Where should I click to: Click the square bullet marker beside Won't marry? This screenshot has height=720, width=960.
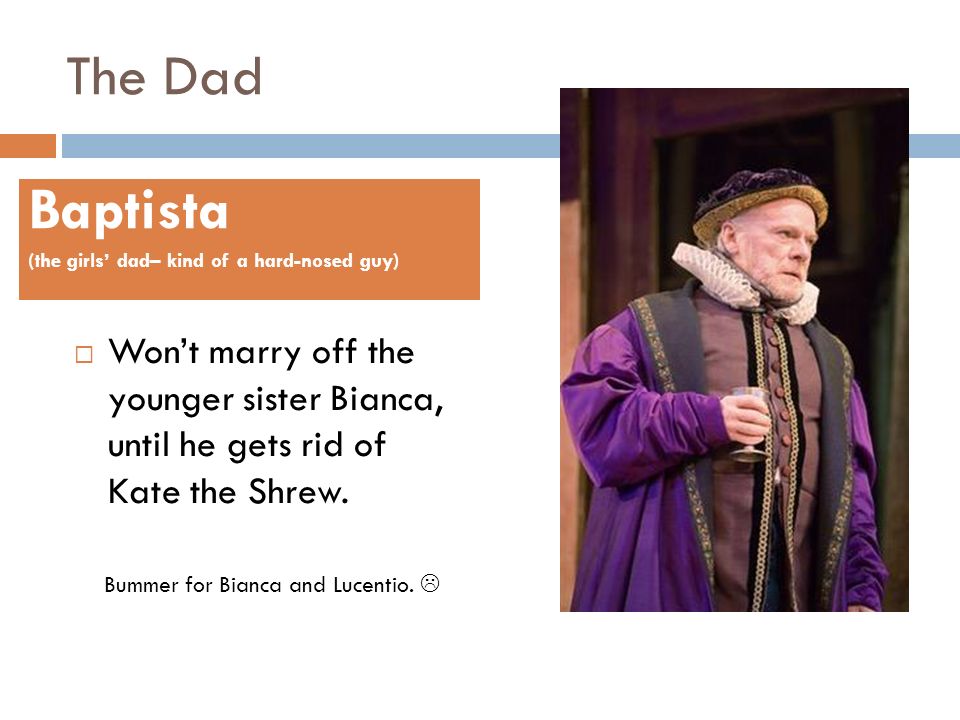pyautogui.click(x=84, y=354)
